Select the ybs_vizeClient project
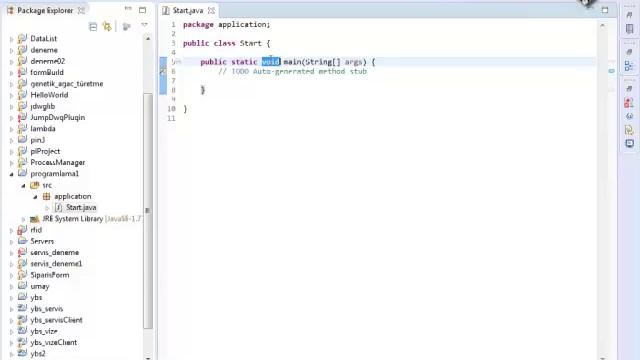 (53, 343)
